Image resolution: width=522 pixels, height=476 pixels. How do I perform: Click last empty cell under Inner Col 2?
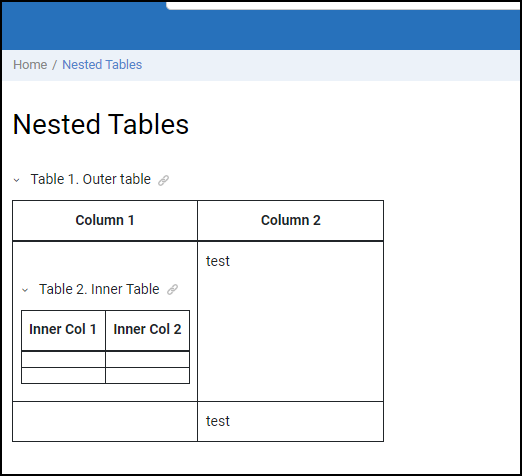point(147,376)
